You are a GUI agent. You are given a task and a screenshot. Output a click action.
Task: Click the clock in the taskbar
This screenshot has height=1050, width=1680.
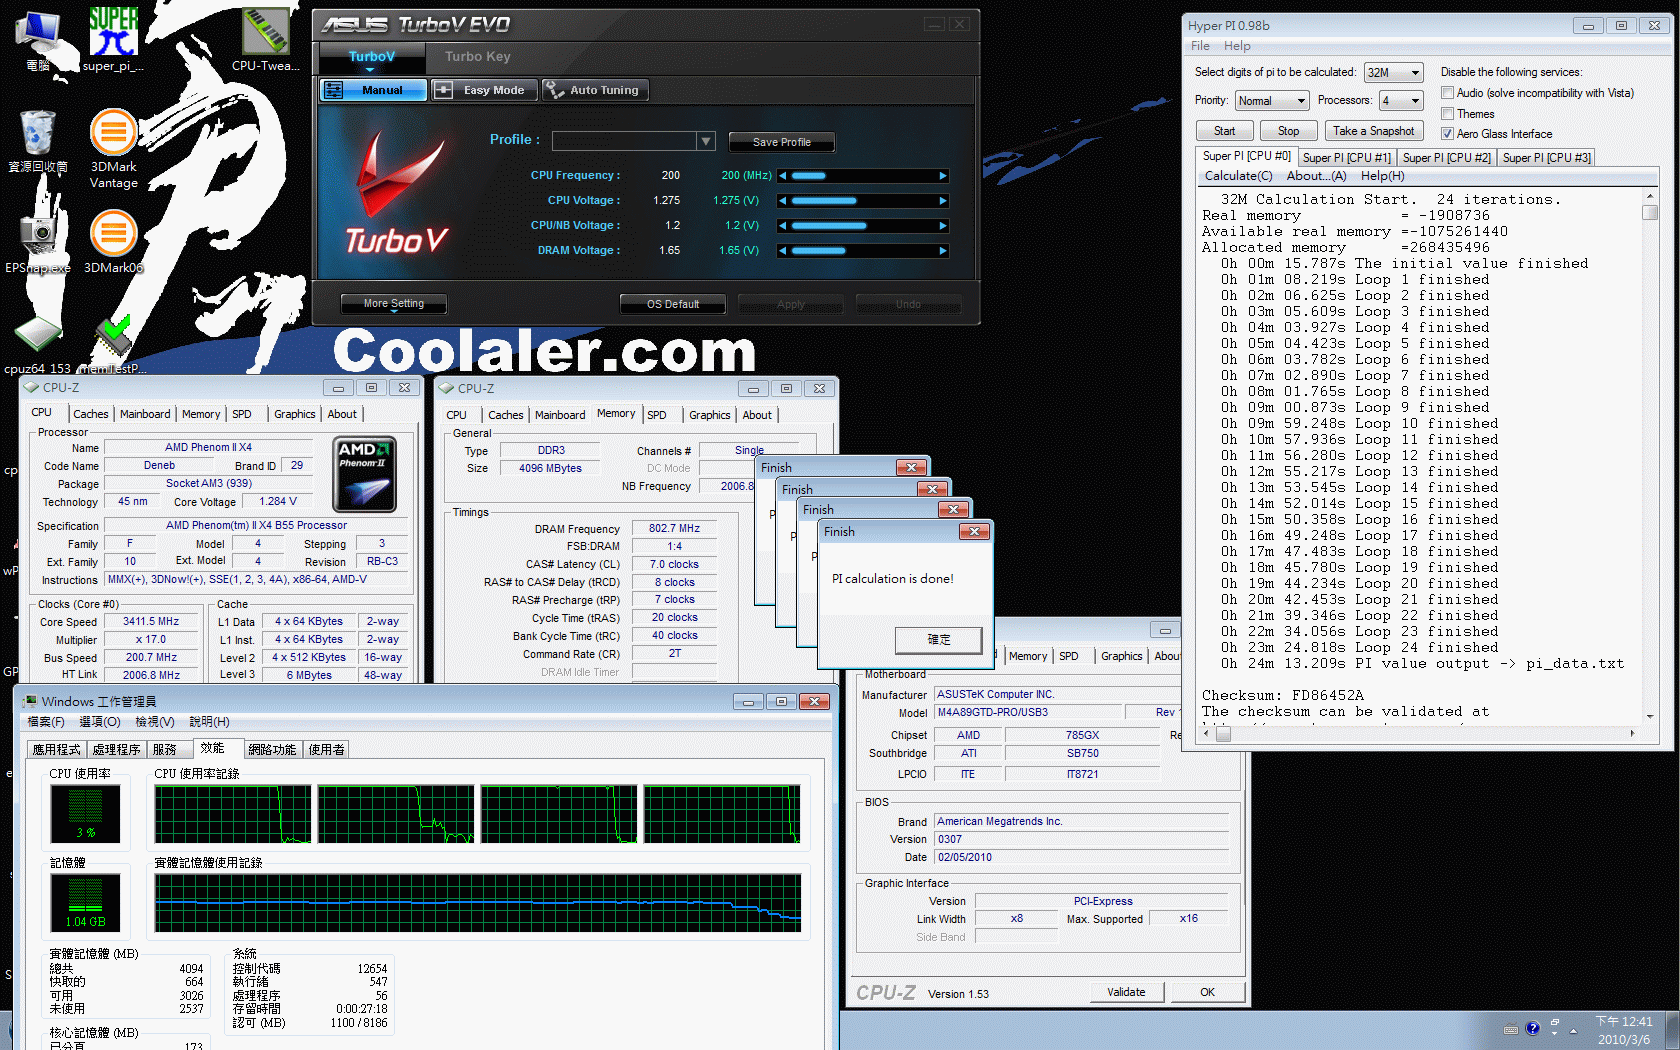point(1623,1030)
